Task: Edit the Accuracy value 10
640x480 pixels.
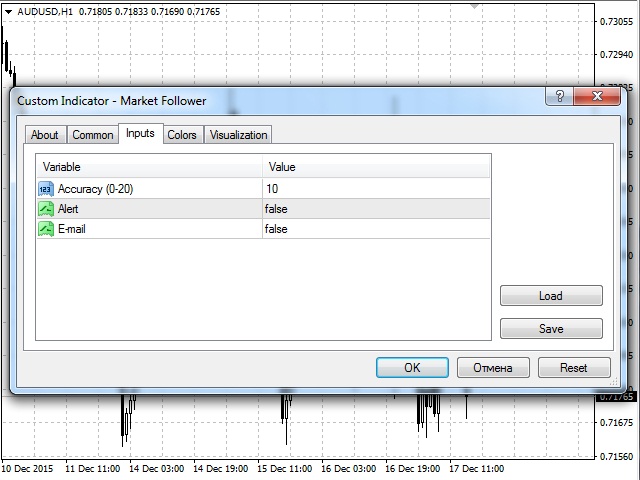Action: (376, 189)
